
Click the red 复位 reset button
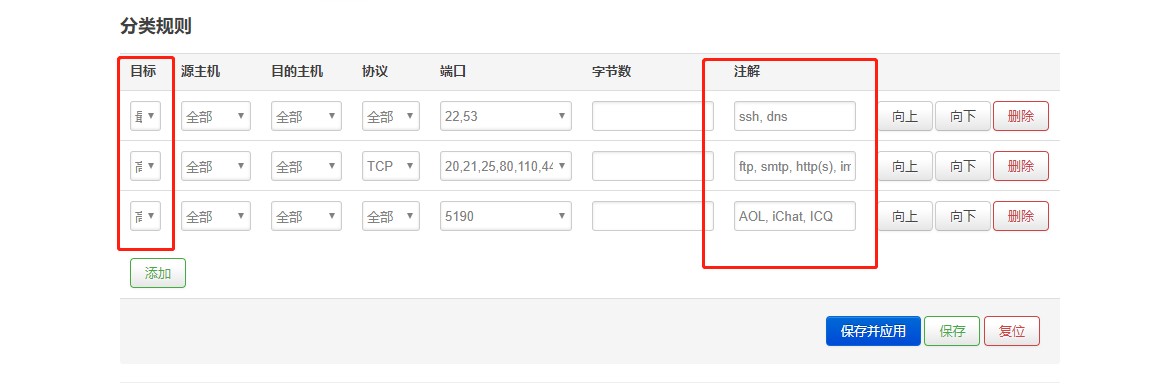[x=1012, y=331]
